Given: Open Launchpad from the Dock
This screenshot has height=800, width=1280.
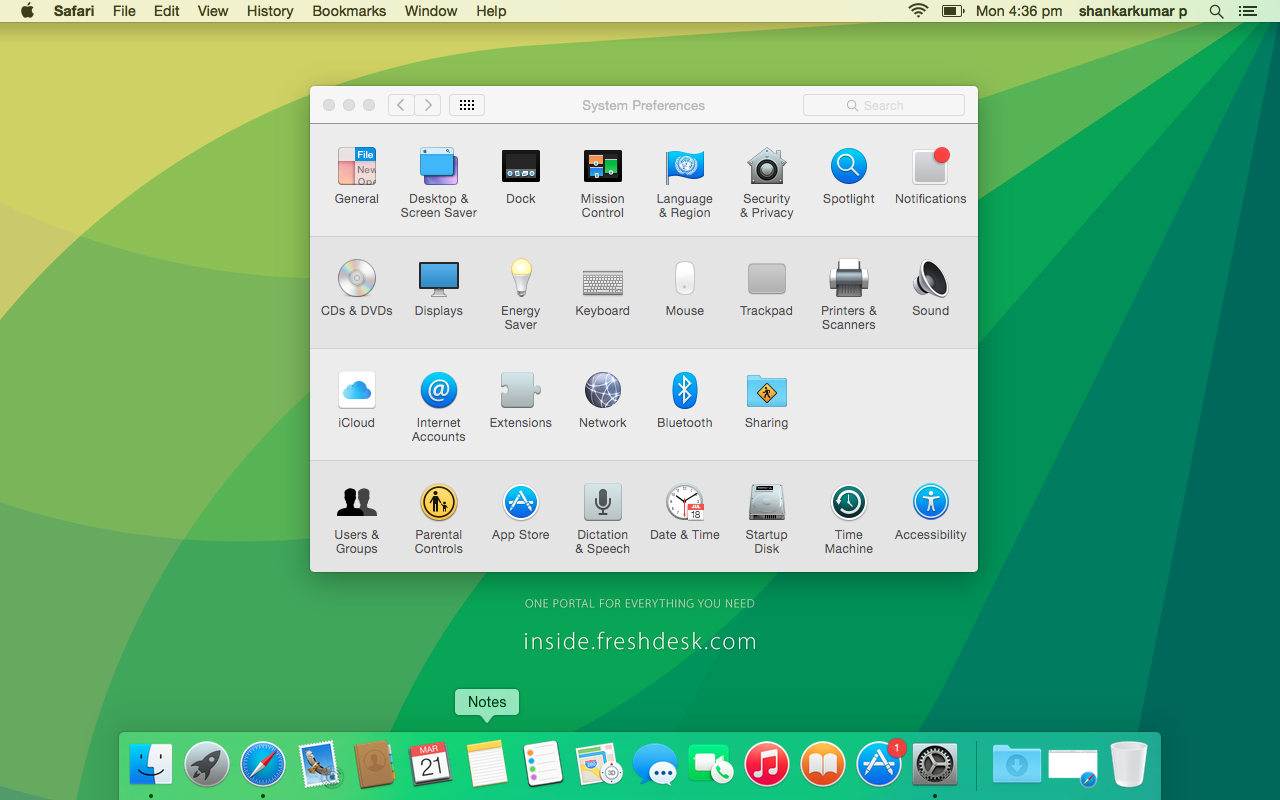Looking at the screenshot, I should (207, 765).
